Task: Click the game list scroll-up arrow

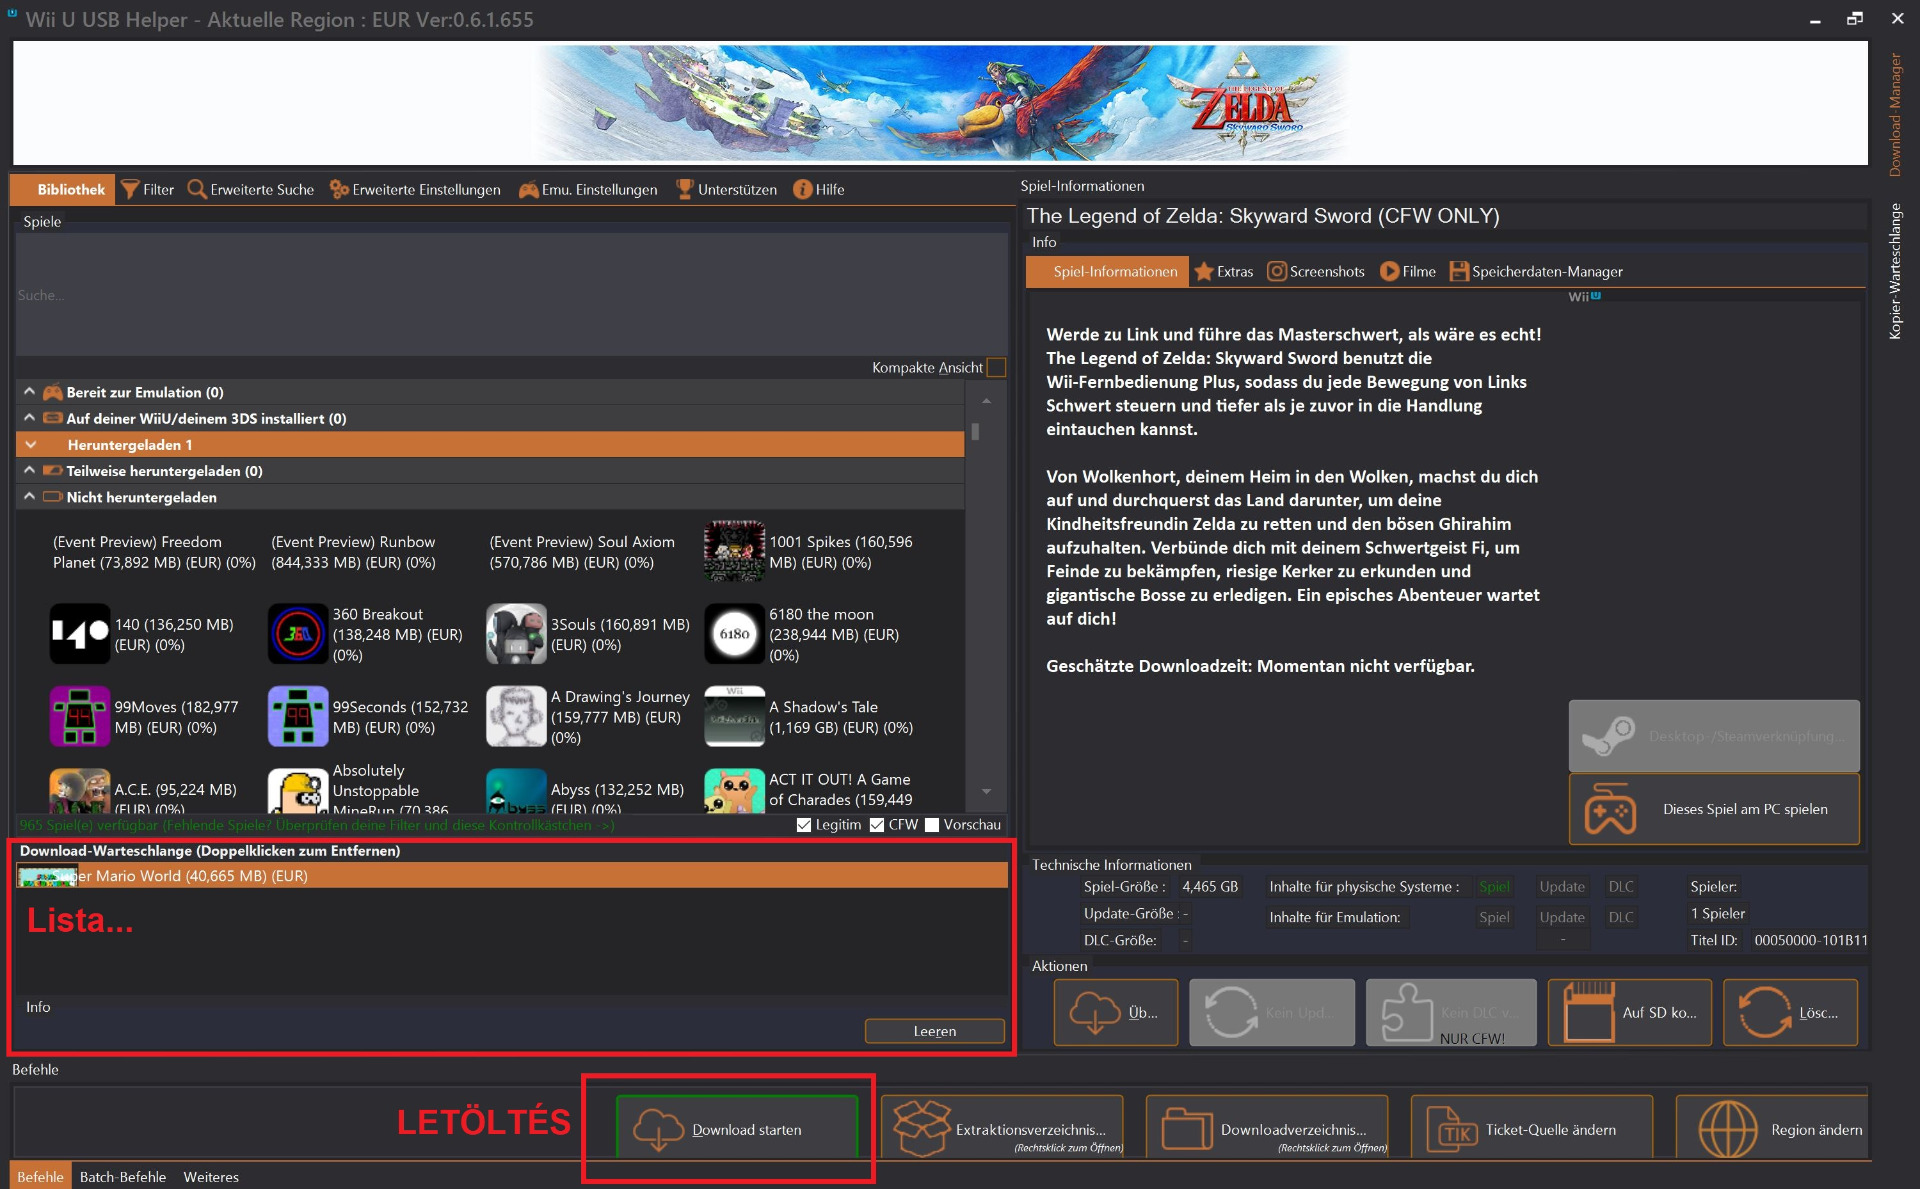Action: [986, 400]
